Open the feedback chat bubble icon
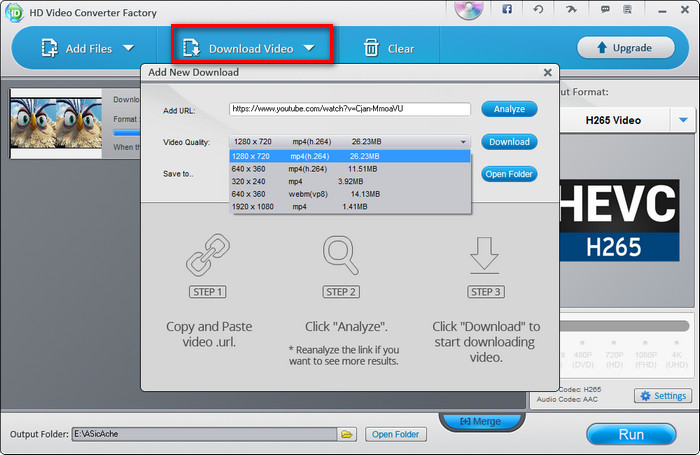The image size is (700, 455). [605, 9]
